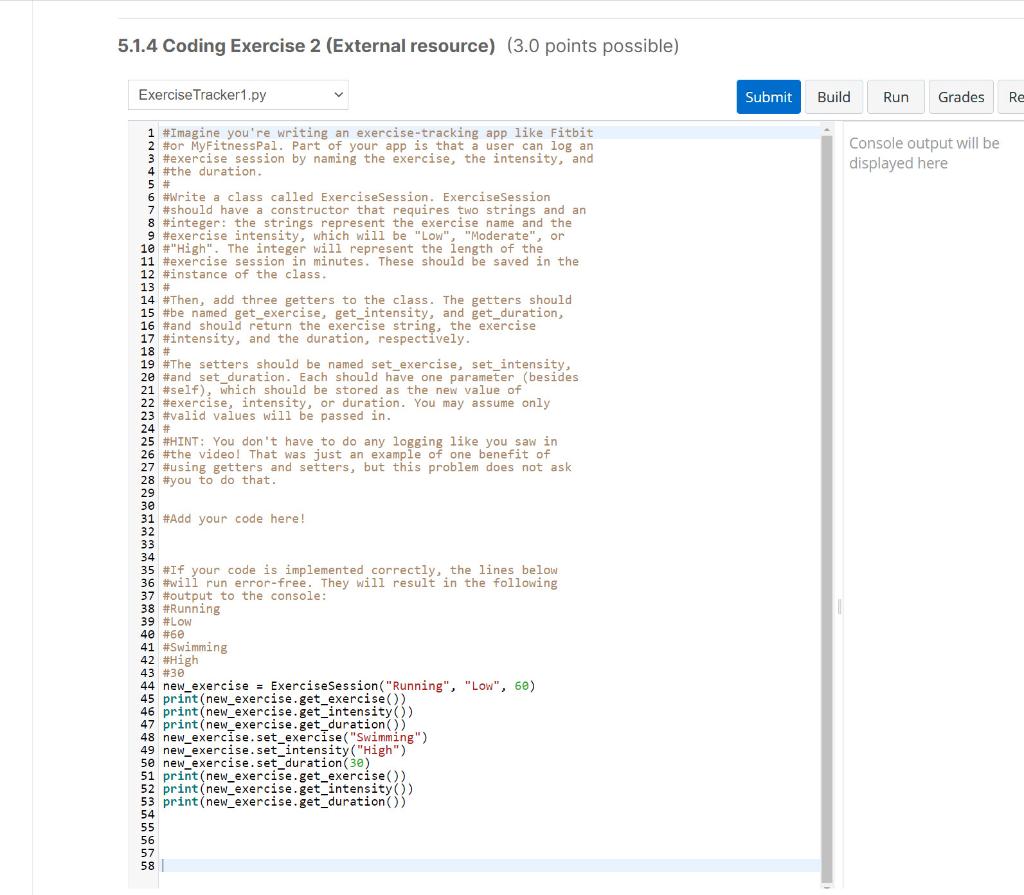Image resolution: width=1024 pixels, height=895 pixels.
Task: Click the last print(get_duration()) statement
Action: pyautogui.click(x=283, y=801)
